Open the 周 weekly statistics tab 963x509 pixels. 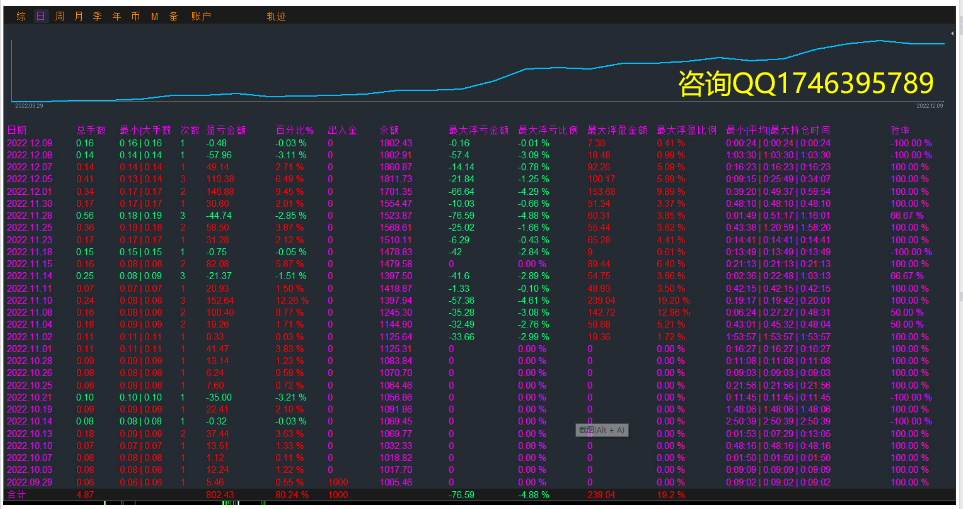[59, 17]
